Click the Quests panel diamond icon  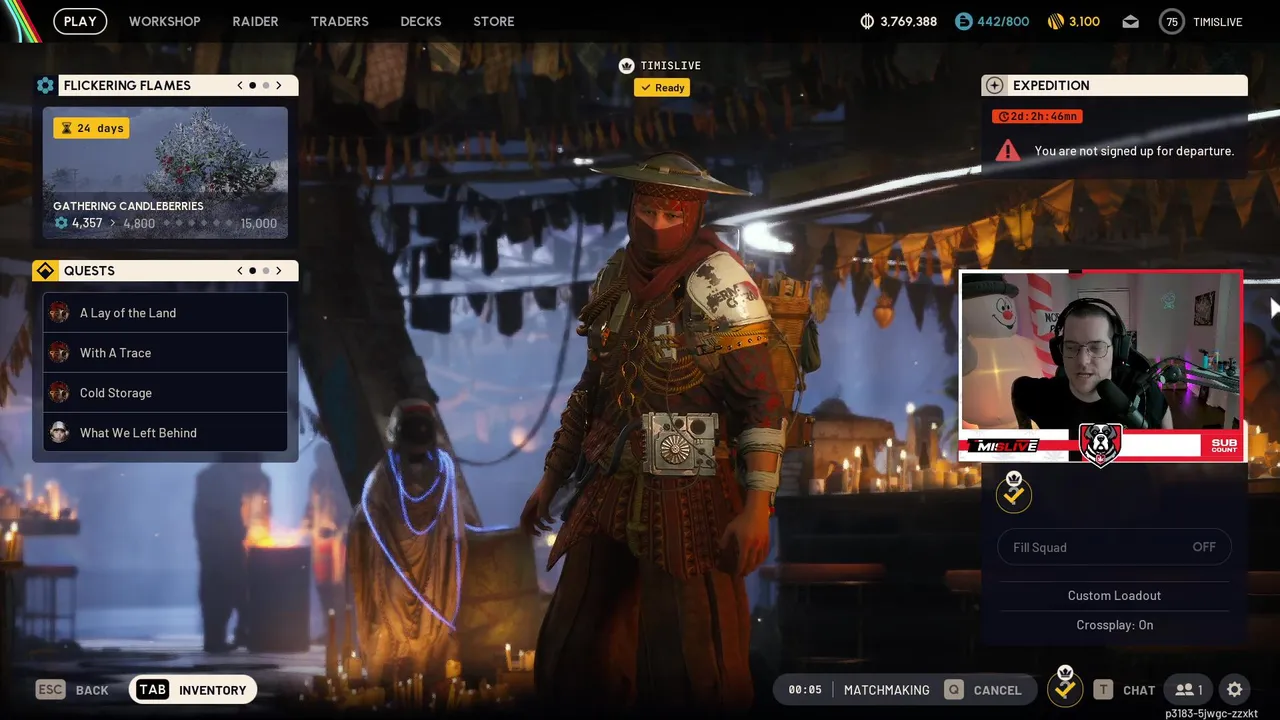[45, 271]
